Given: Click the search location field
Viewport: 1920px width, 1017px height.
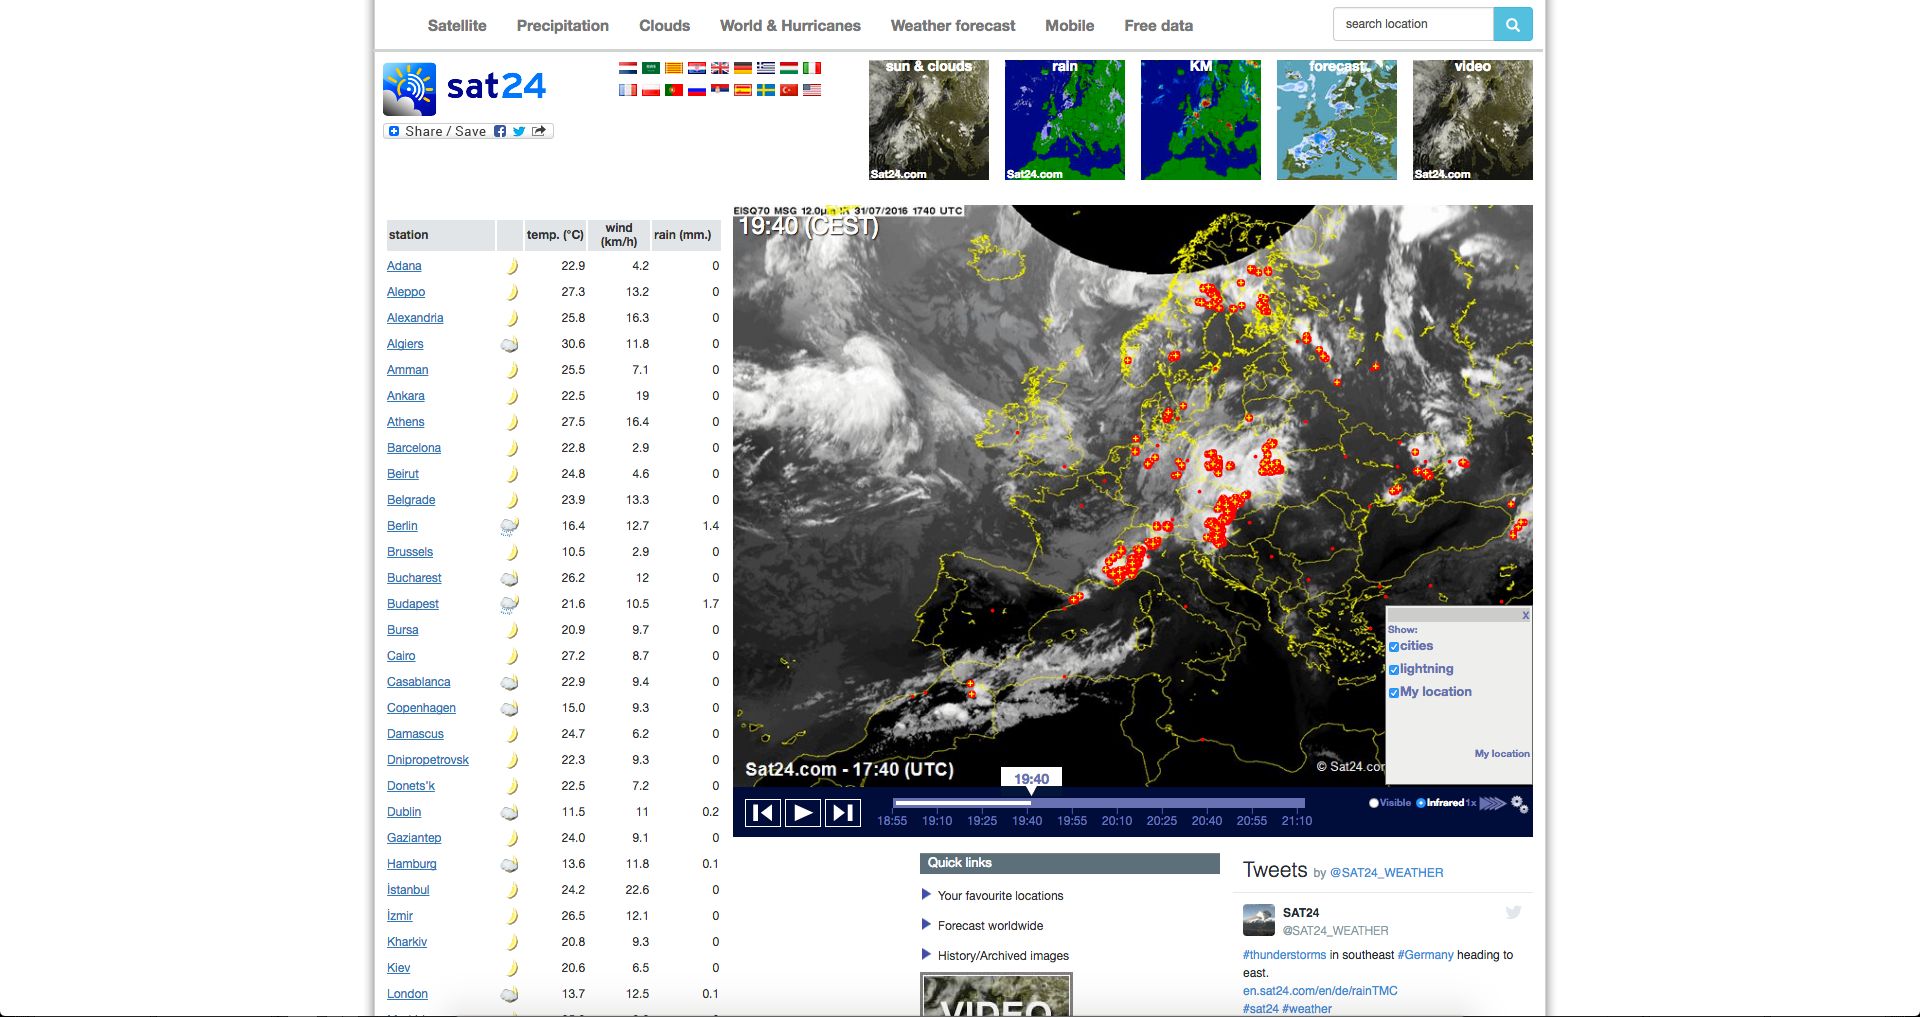Looking at the screenshot, I should pyautogui.click(x=1413, y=24).
